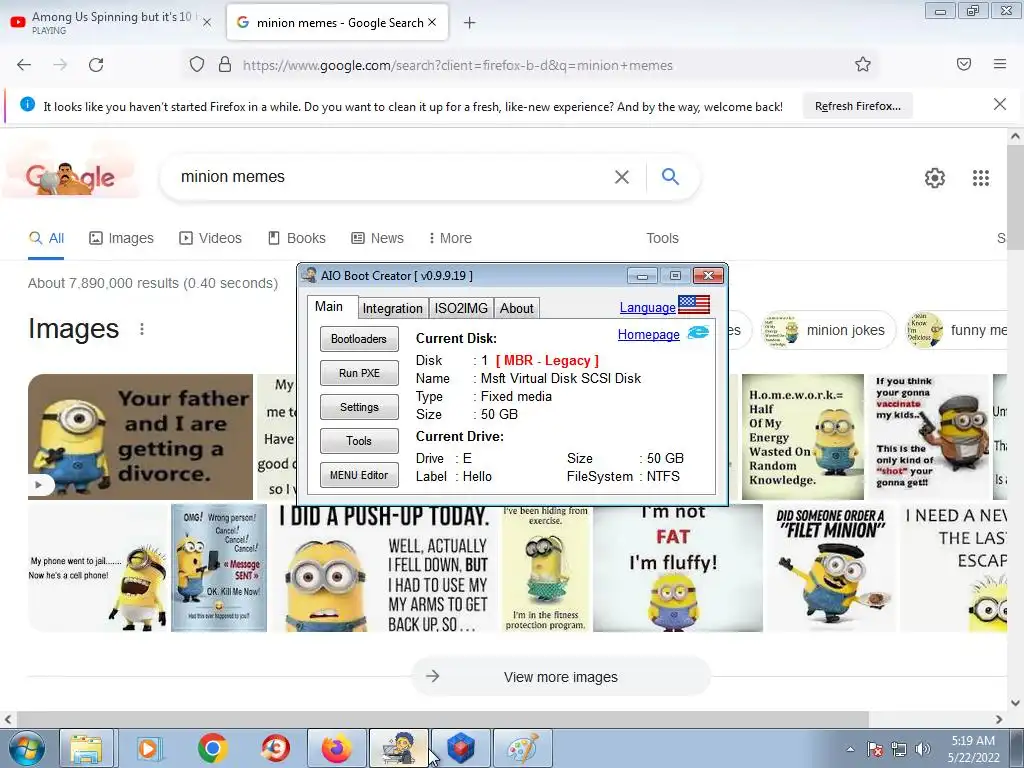Click Firefox back arrow button
This screenshot has width=1024, height=768.
[24, 65]
